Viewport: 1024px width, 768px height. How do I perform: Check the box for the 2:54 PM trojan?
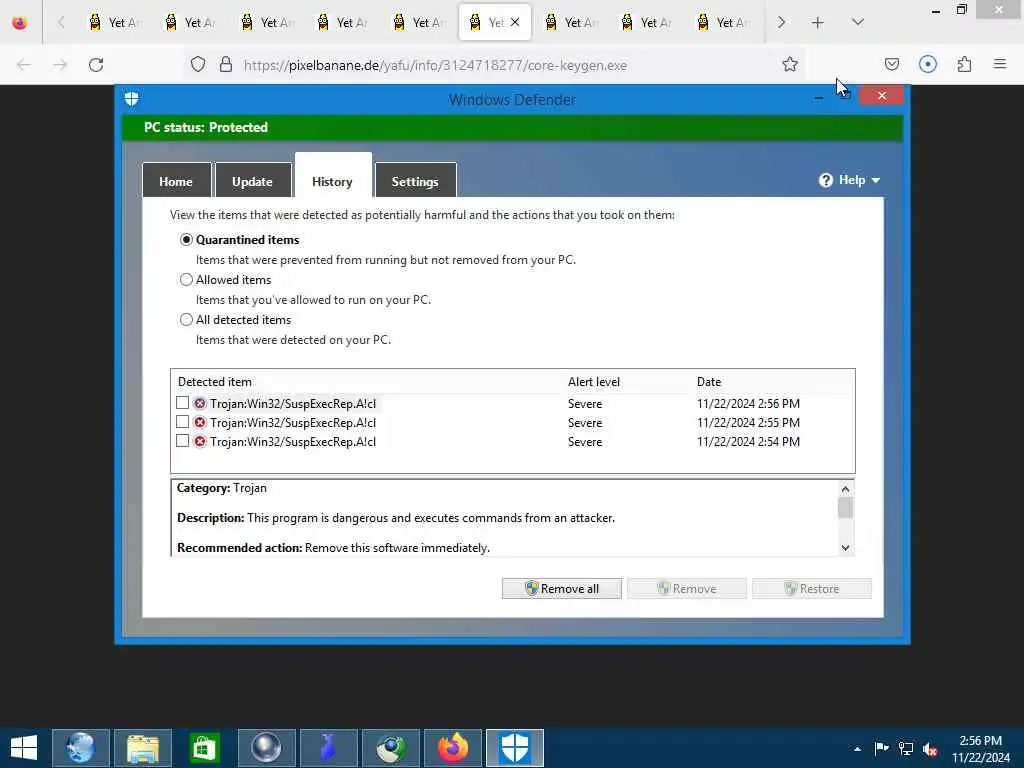tap(183, 441)
